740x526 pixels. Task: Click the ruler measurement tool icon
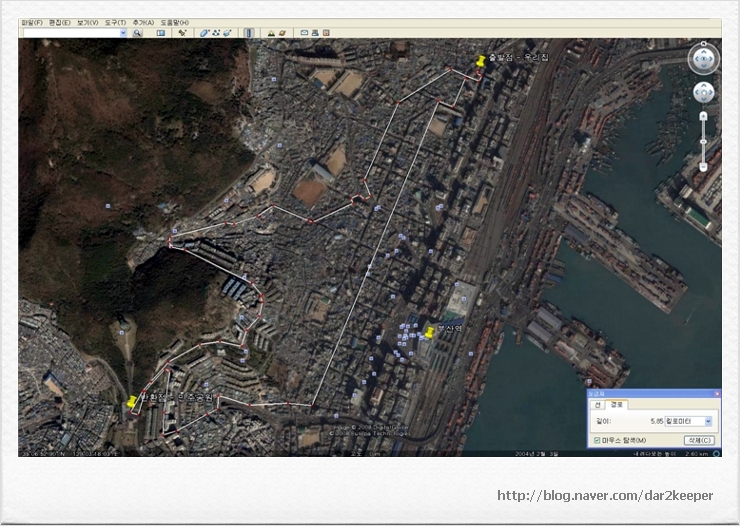249,33
